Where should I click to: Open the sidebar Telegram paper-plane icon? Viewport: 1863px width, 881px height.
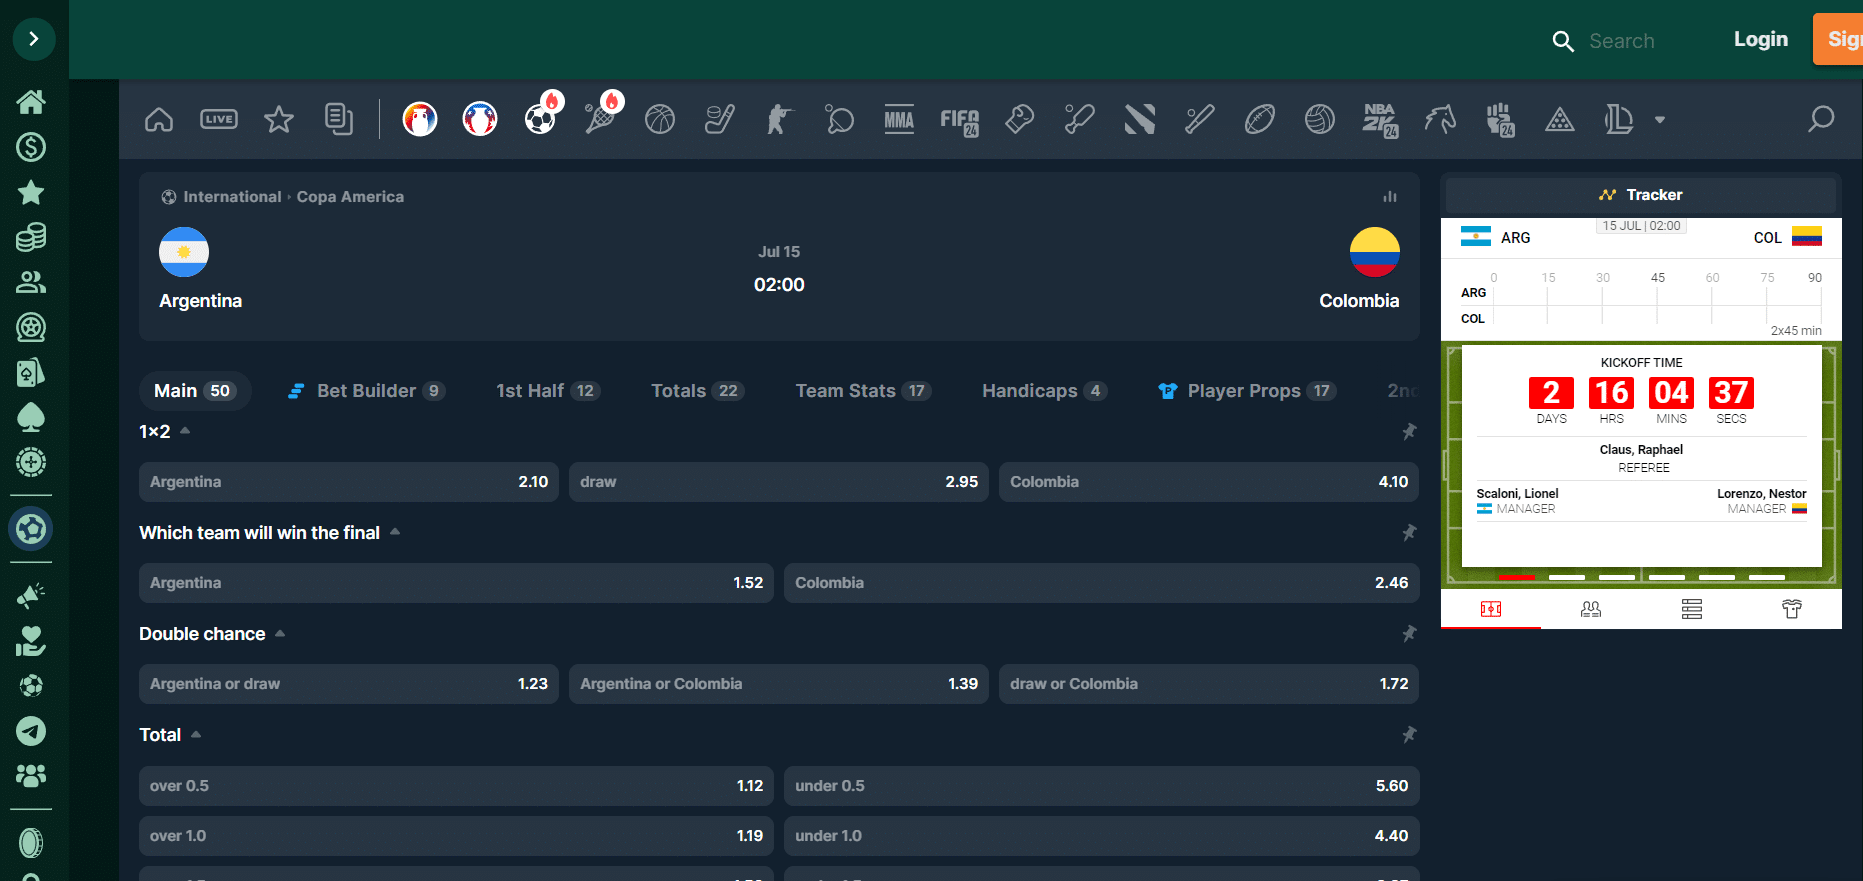tap(31, 731)
